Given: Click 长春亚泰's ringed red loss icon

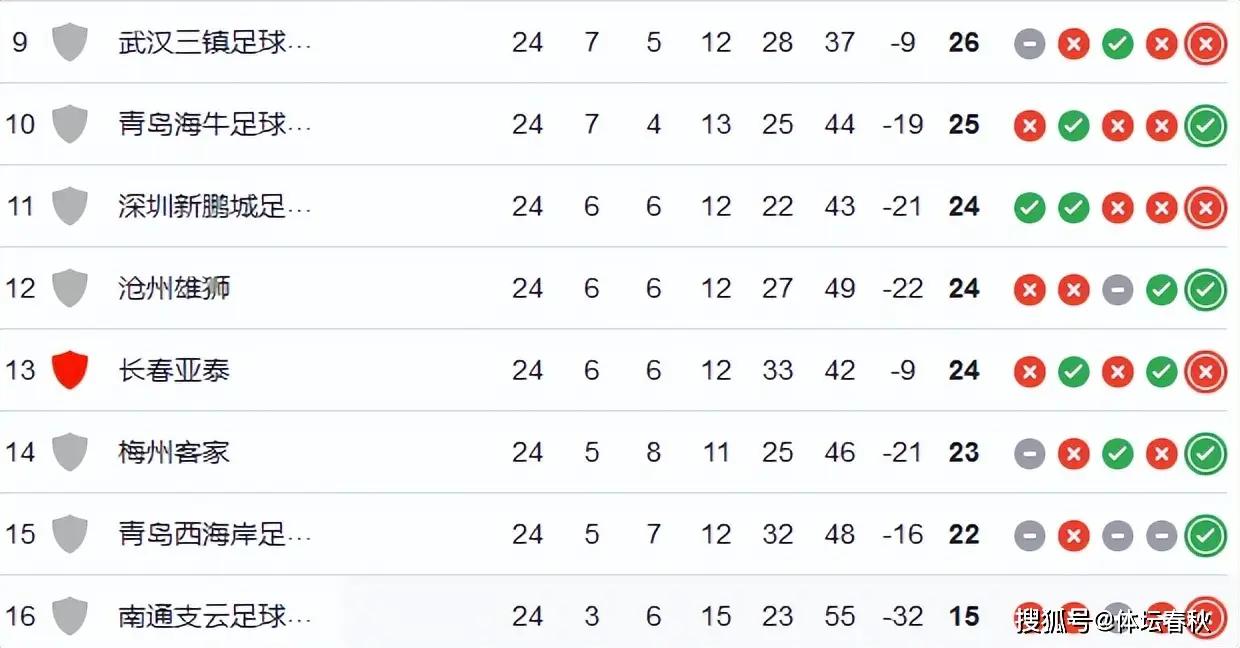Looking at the screenshot, I should coord(1205,372).
